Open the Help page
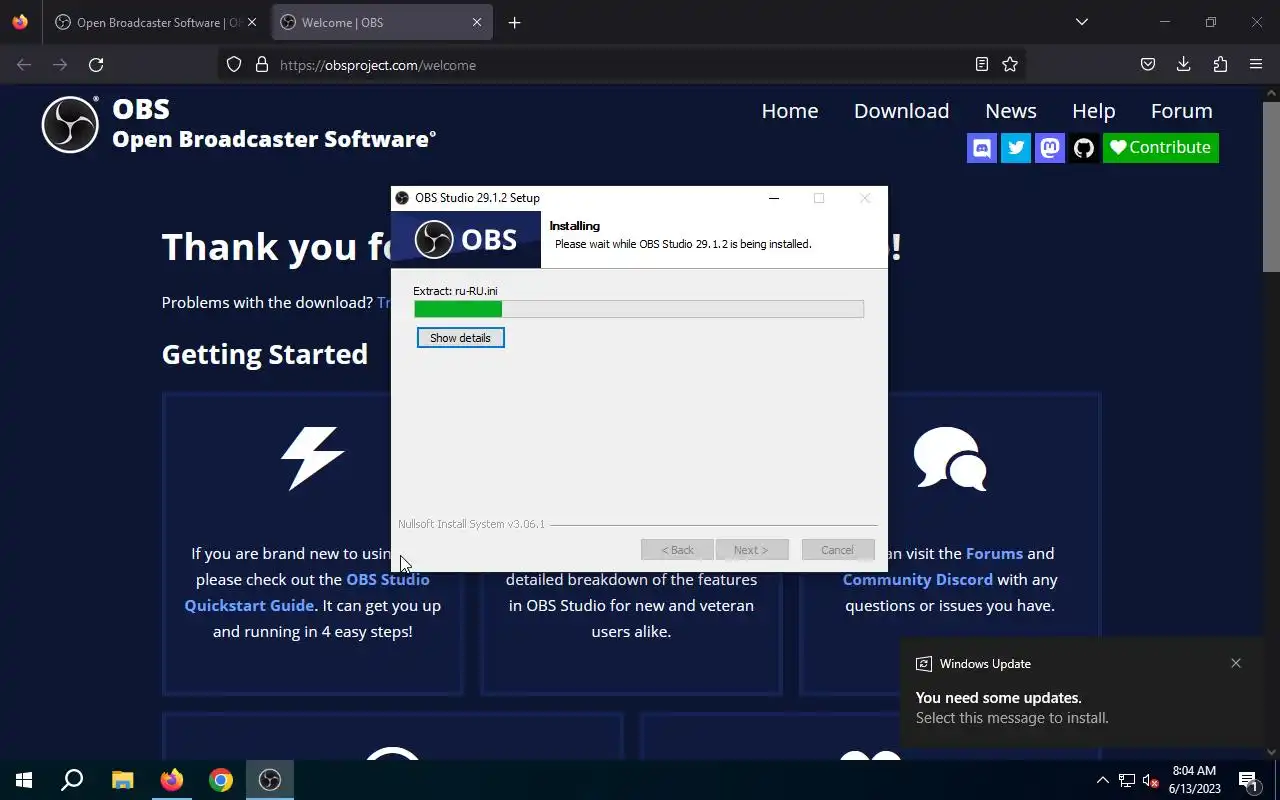 (x=1093, y=111)
